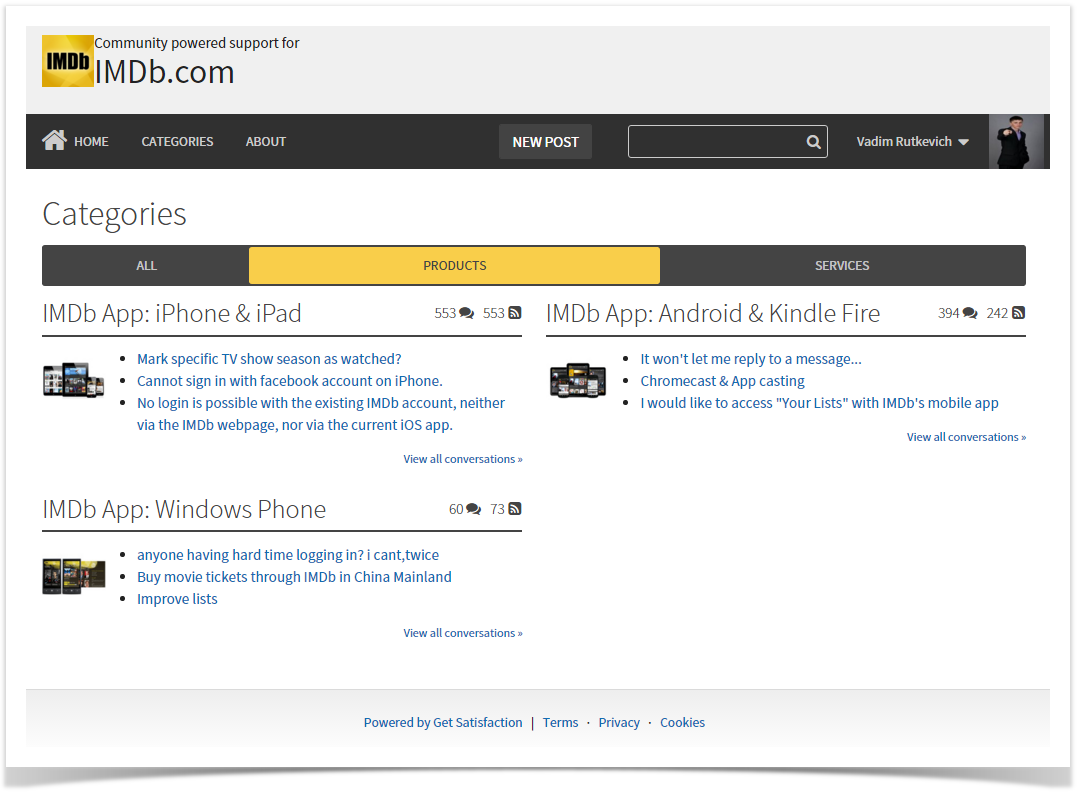Open 'Mark specific TV show season as watched?'
Viewport: 1084px width, 796px height.
269,359
